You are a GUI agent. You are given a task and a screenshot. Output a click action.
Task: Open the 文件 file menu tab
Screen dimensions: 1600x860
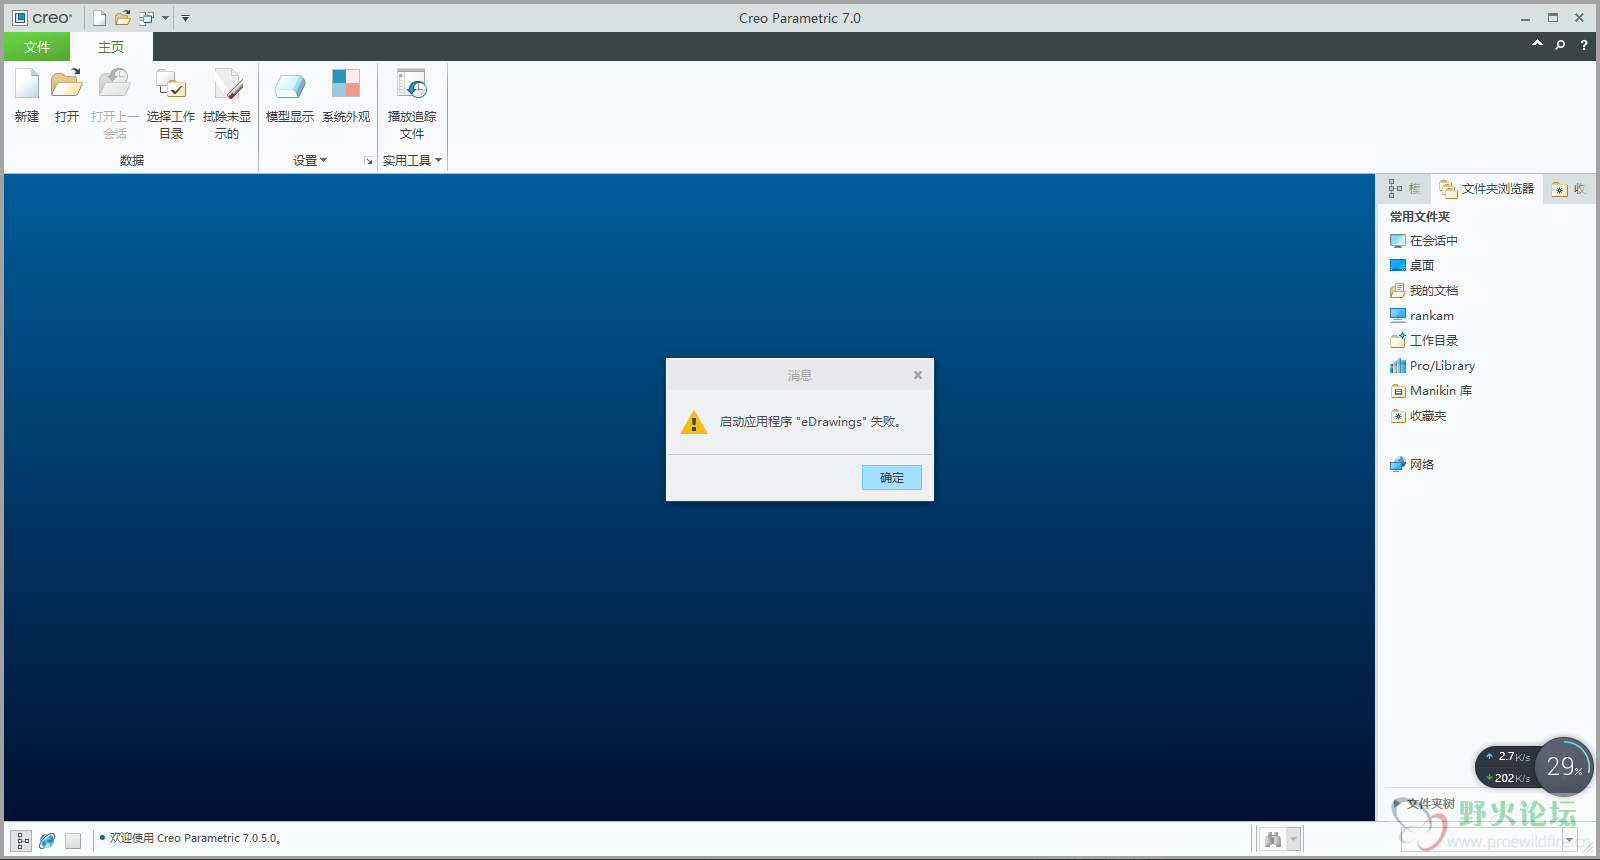(x=37, y=47)
